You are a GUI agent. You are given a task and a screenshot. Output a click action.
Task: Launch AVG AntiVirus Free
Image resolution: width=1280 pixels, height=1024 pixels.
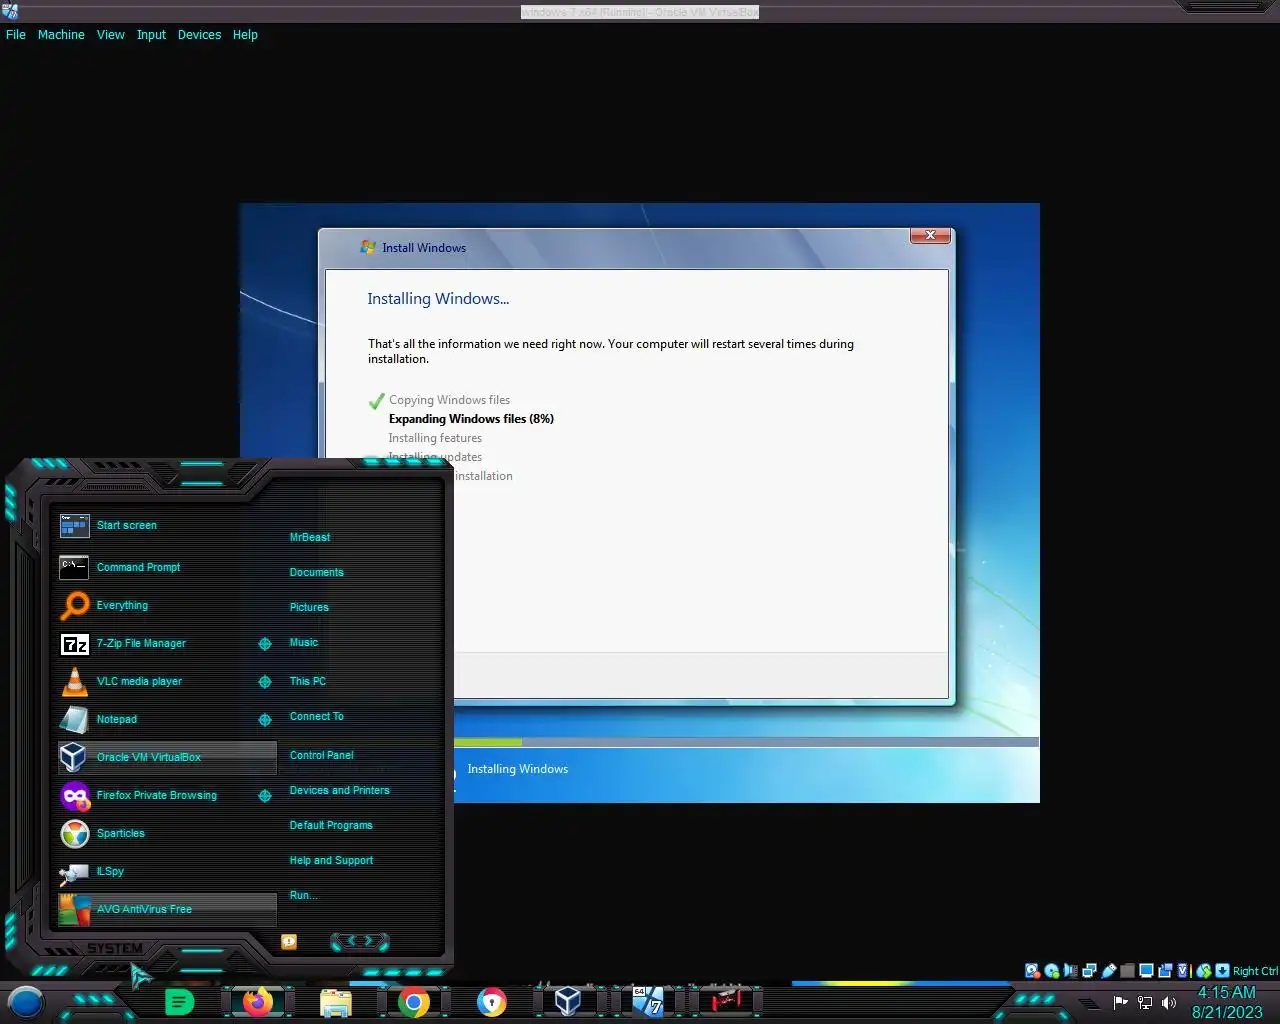tap(167, 909)
